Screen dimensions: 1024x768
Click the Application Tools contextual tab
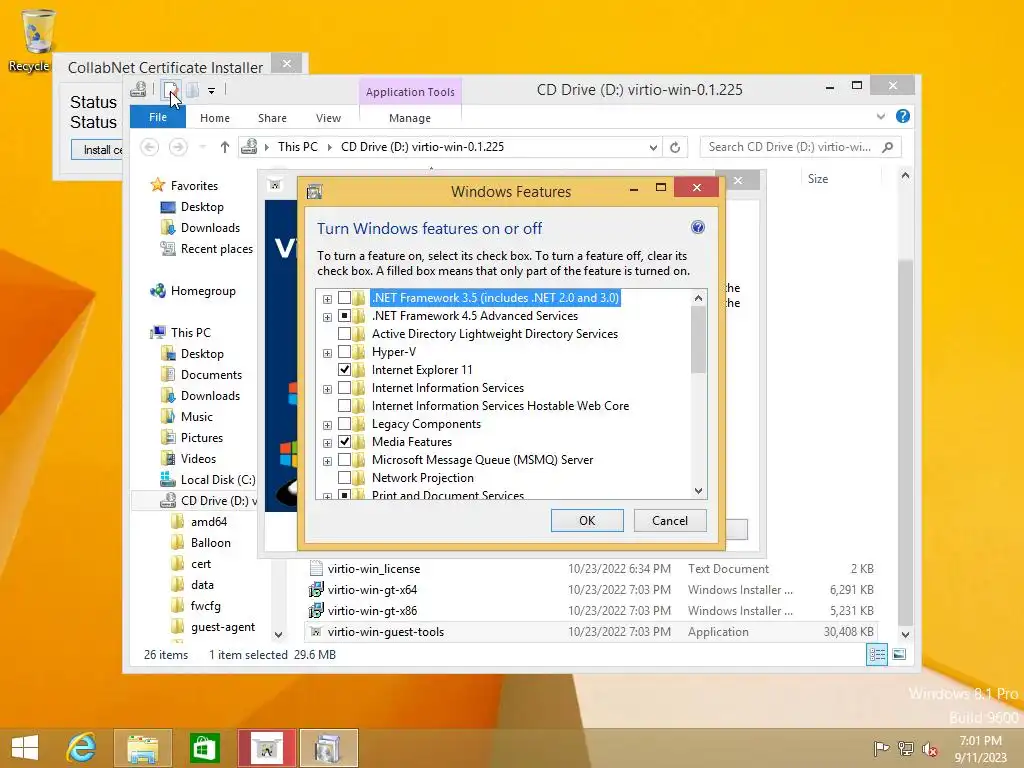[x=410, y=92]
